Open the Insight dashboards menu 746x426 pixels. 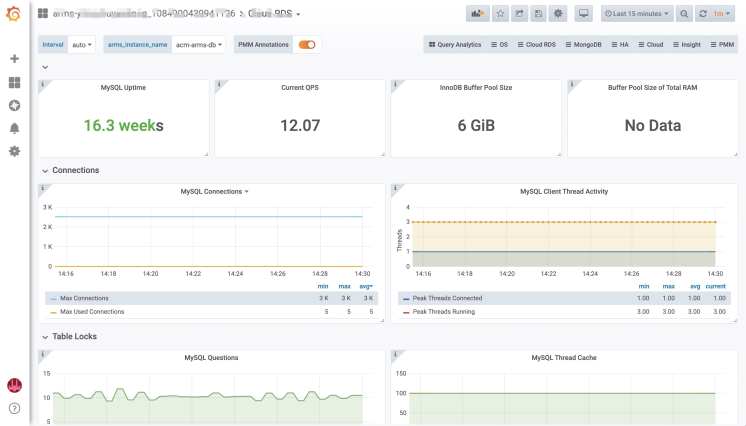coord(687,45)
